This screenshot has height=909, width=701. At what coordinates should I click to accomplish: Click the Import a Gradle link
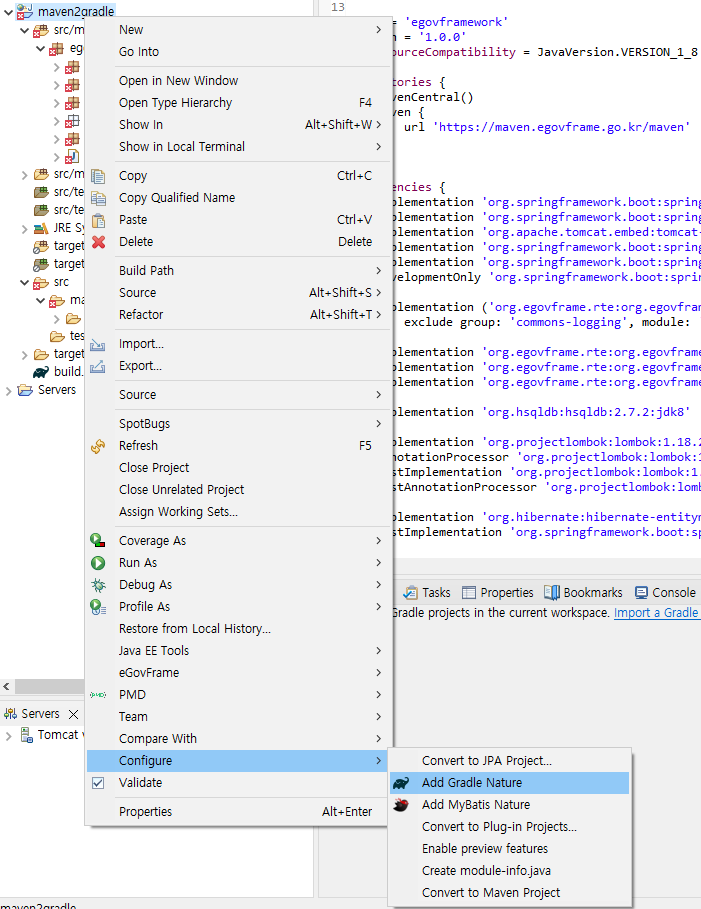coord(656,613)
